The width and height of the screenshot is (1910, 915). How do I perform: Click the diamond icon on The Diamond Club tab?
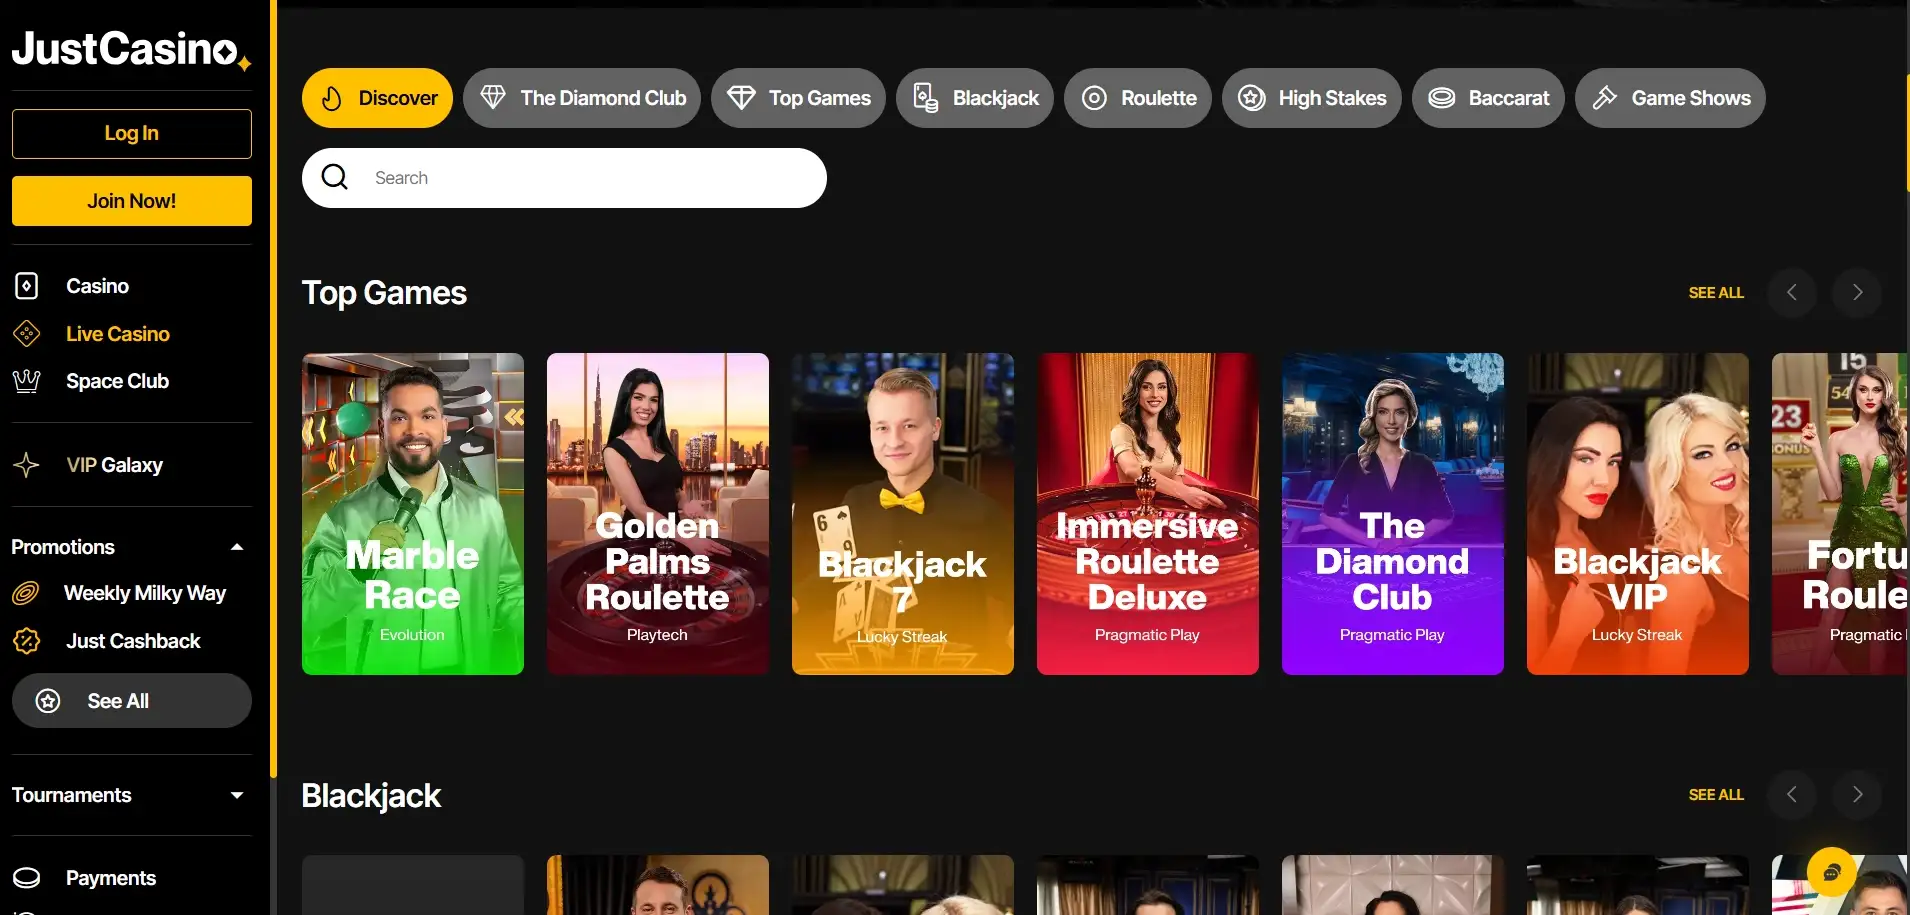(x=493, y=97)
